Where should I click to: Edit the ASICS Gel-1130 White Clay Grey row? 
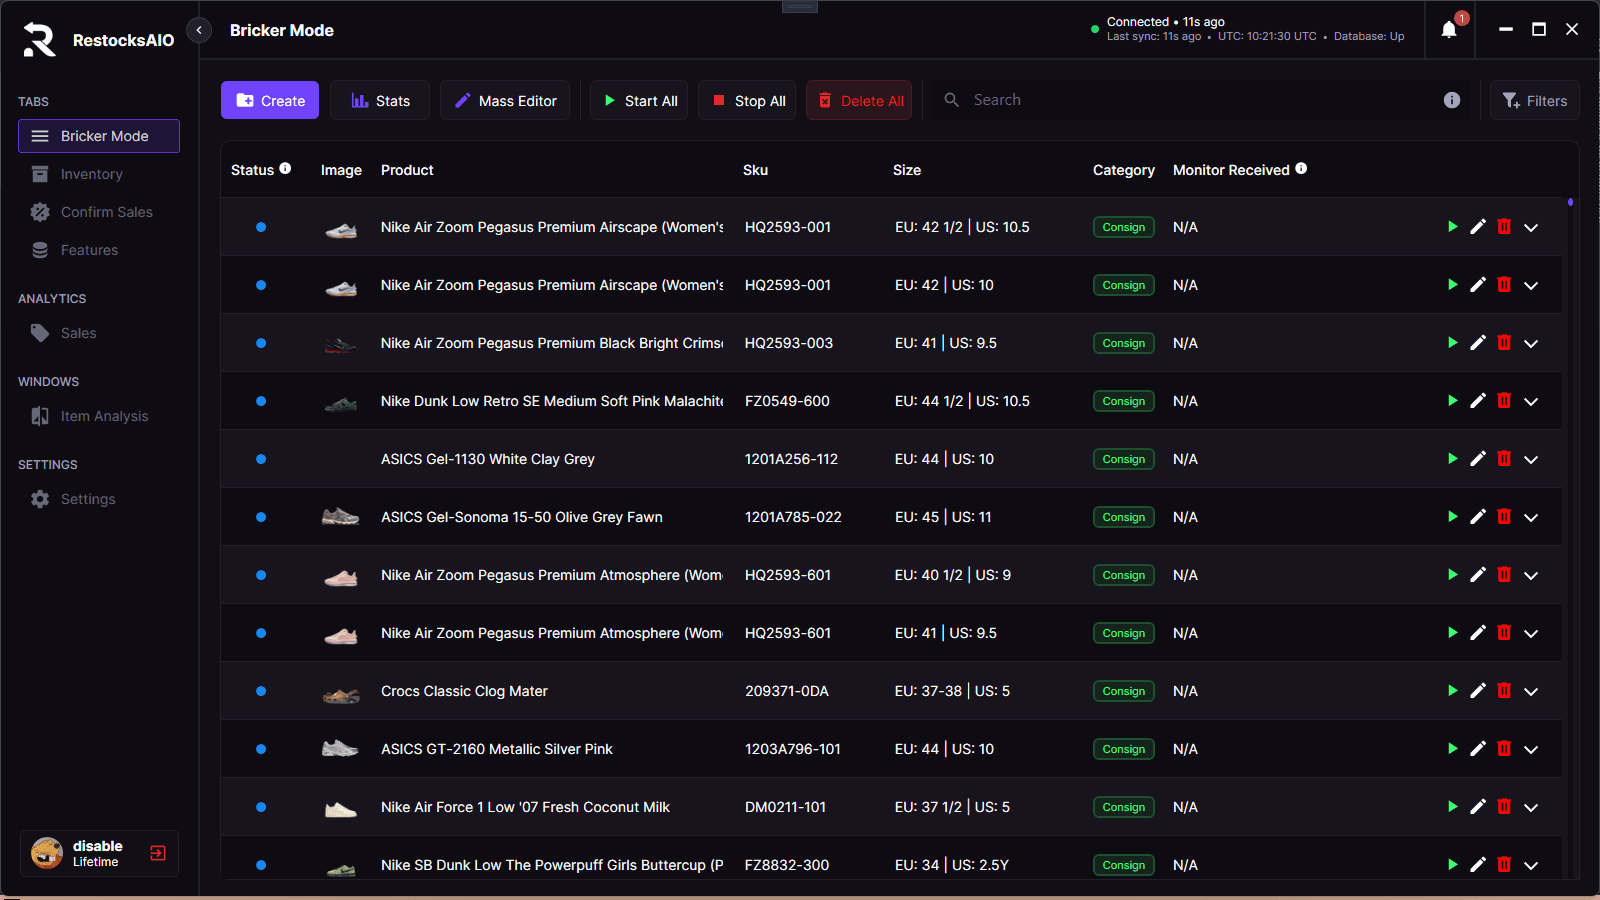pyautogui.click(x=1478, y=459)
